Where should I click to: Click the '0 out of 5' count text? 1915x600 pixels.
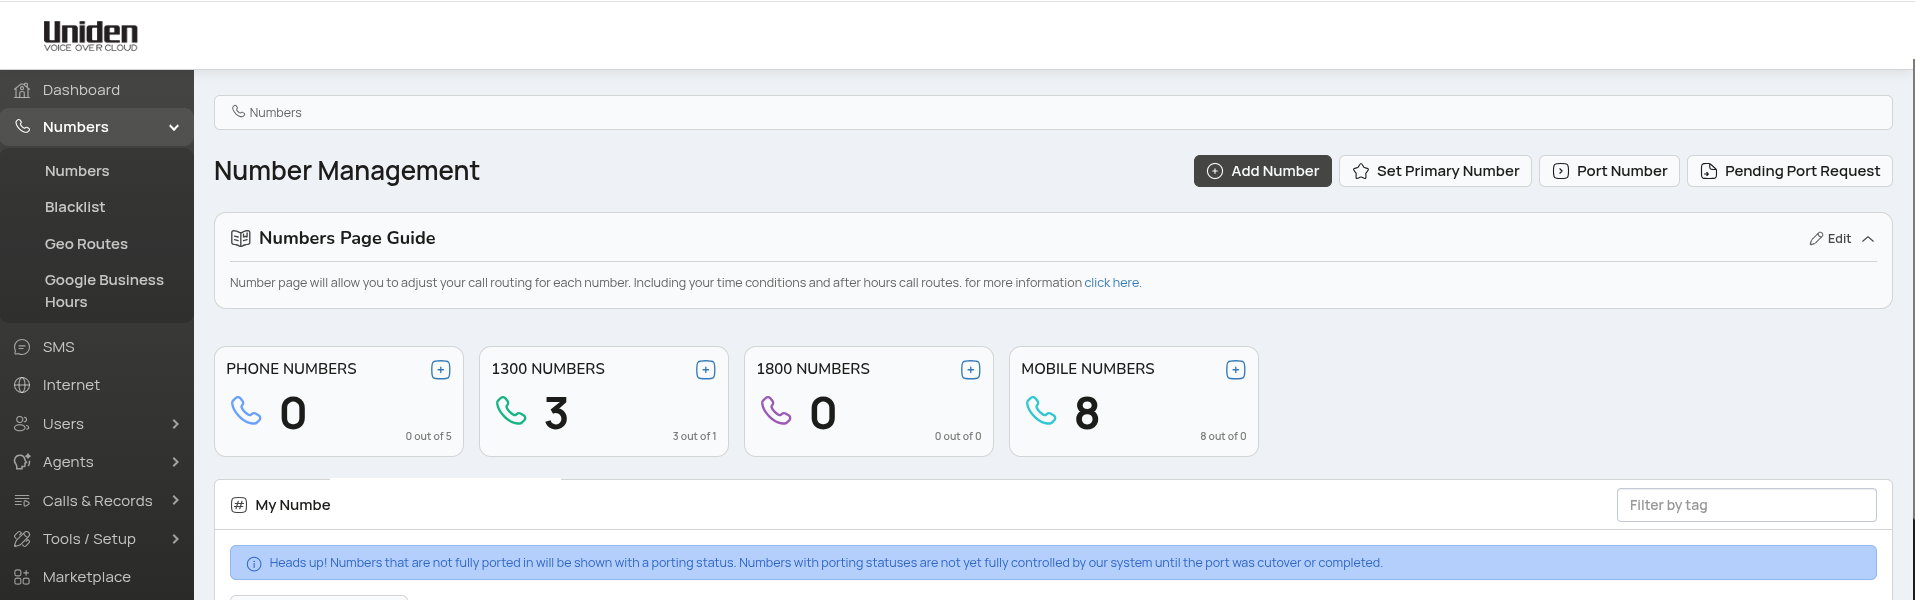(x=428, y=436)
